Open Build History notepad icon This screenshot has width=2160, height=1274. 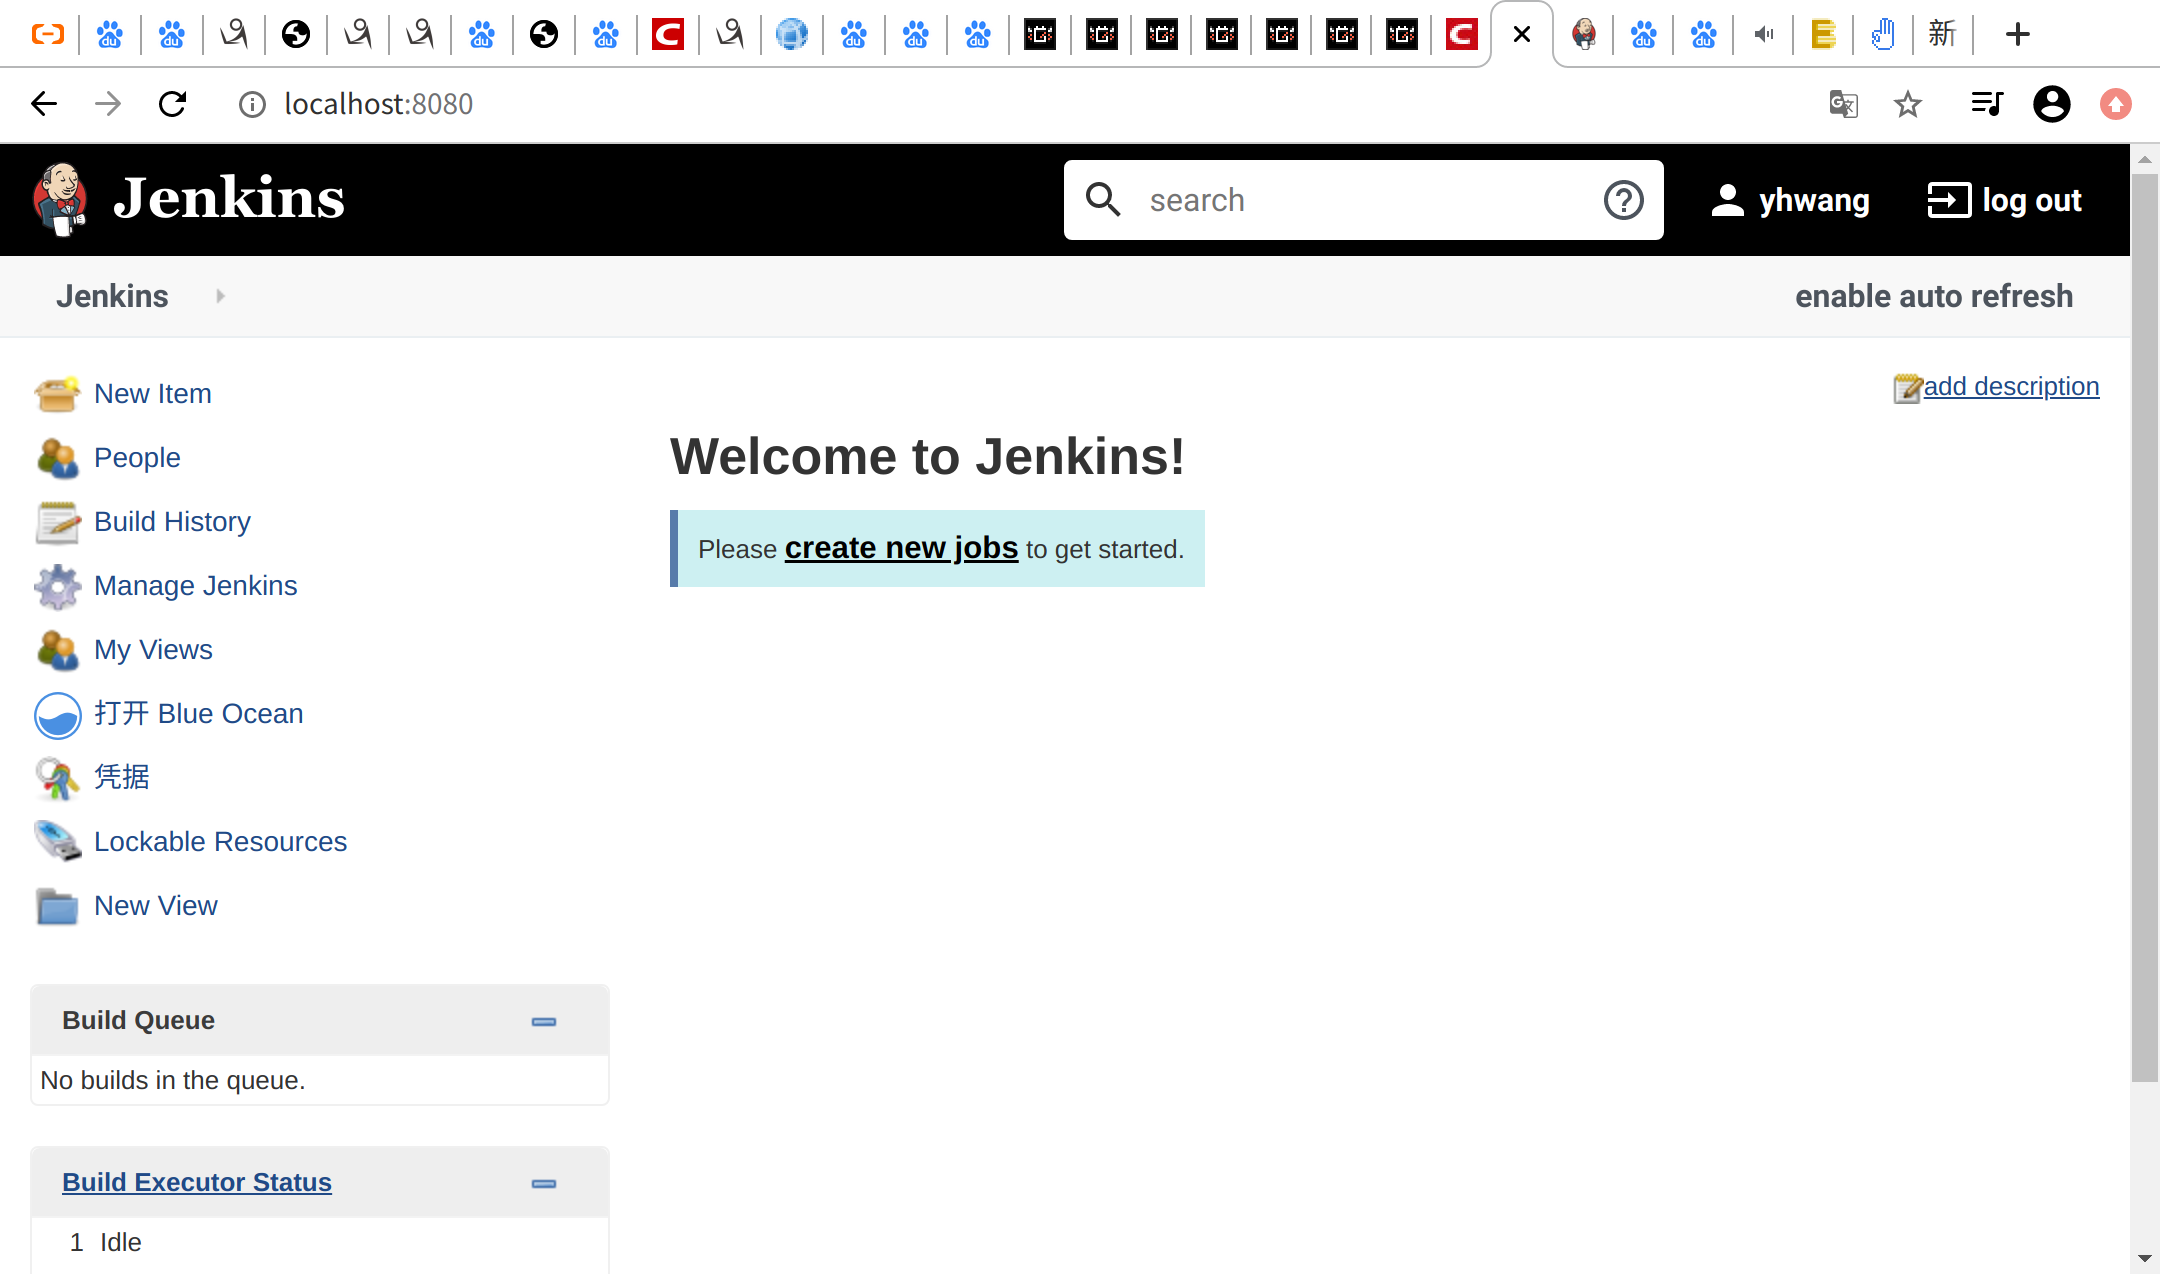click(x=57, y=522)
